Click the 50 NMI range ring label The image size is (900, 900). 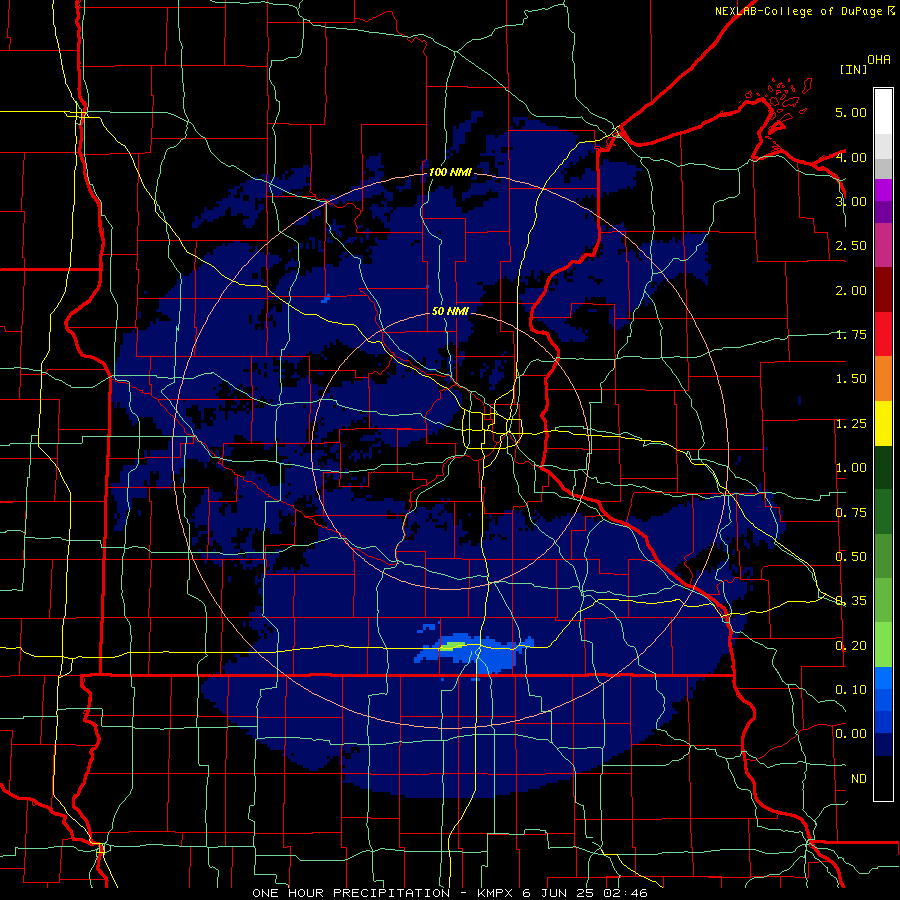coord(450,311)
